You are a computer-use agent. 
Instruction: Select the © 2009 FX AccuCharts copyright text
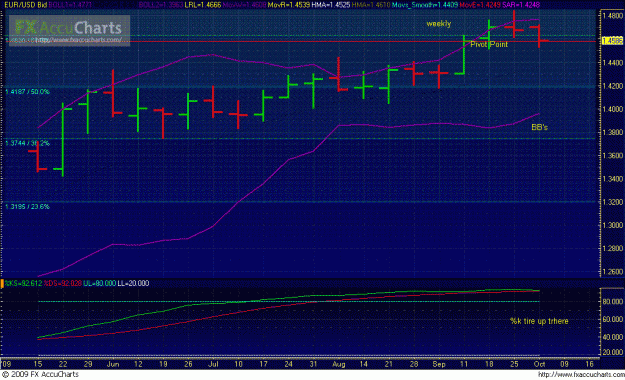[40, 374]
